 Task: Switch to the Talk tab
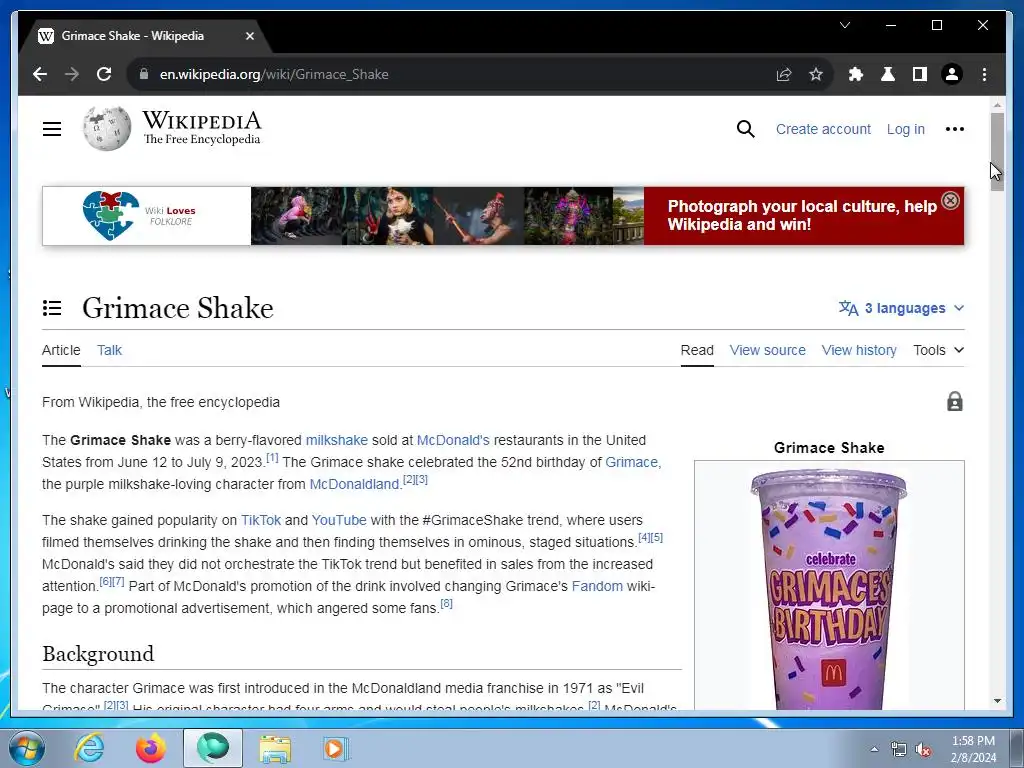coord(109,350)
